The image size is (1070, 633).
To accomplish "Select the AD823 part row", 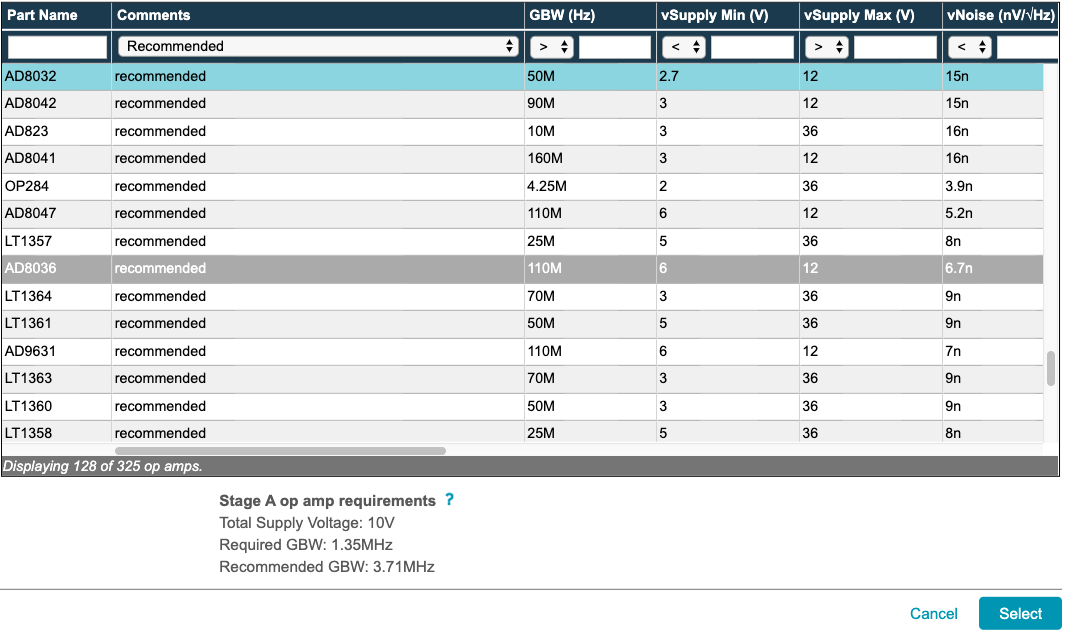I will click(x=522, y=131).
